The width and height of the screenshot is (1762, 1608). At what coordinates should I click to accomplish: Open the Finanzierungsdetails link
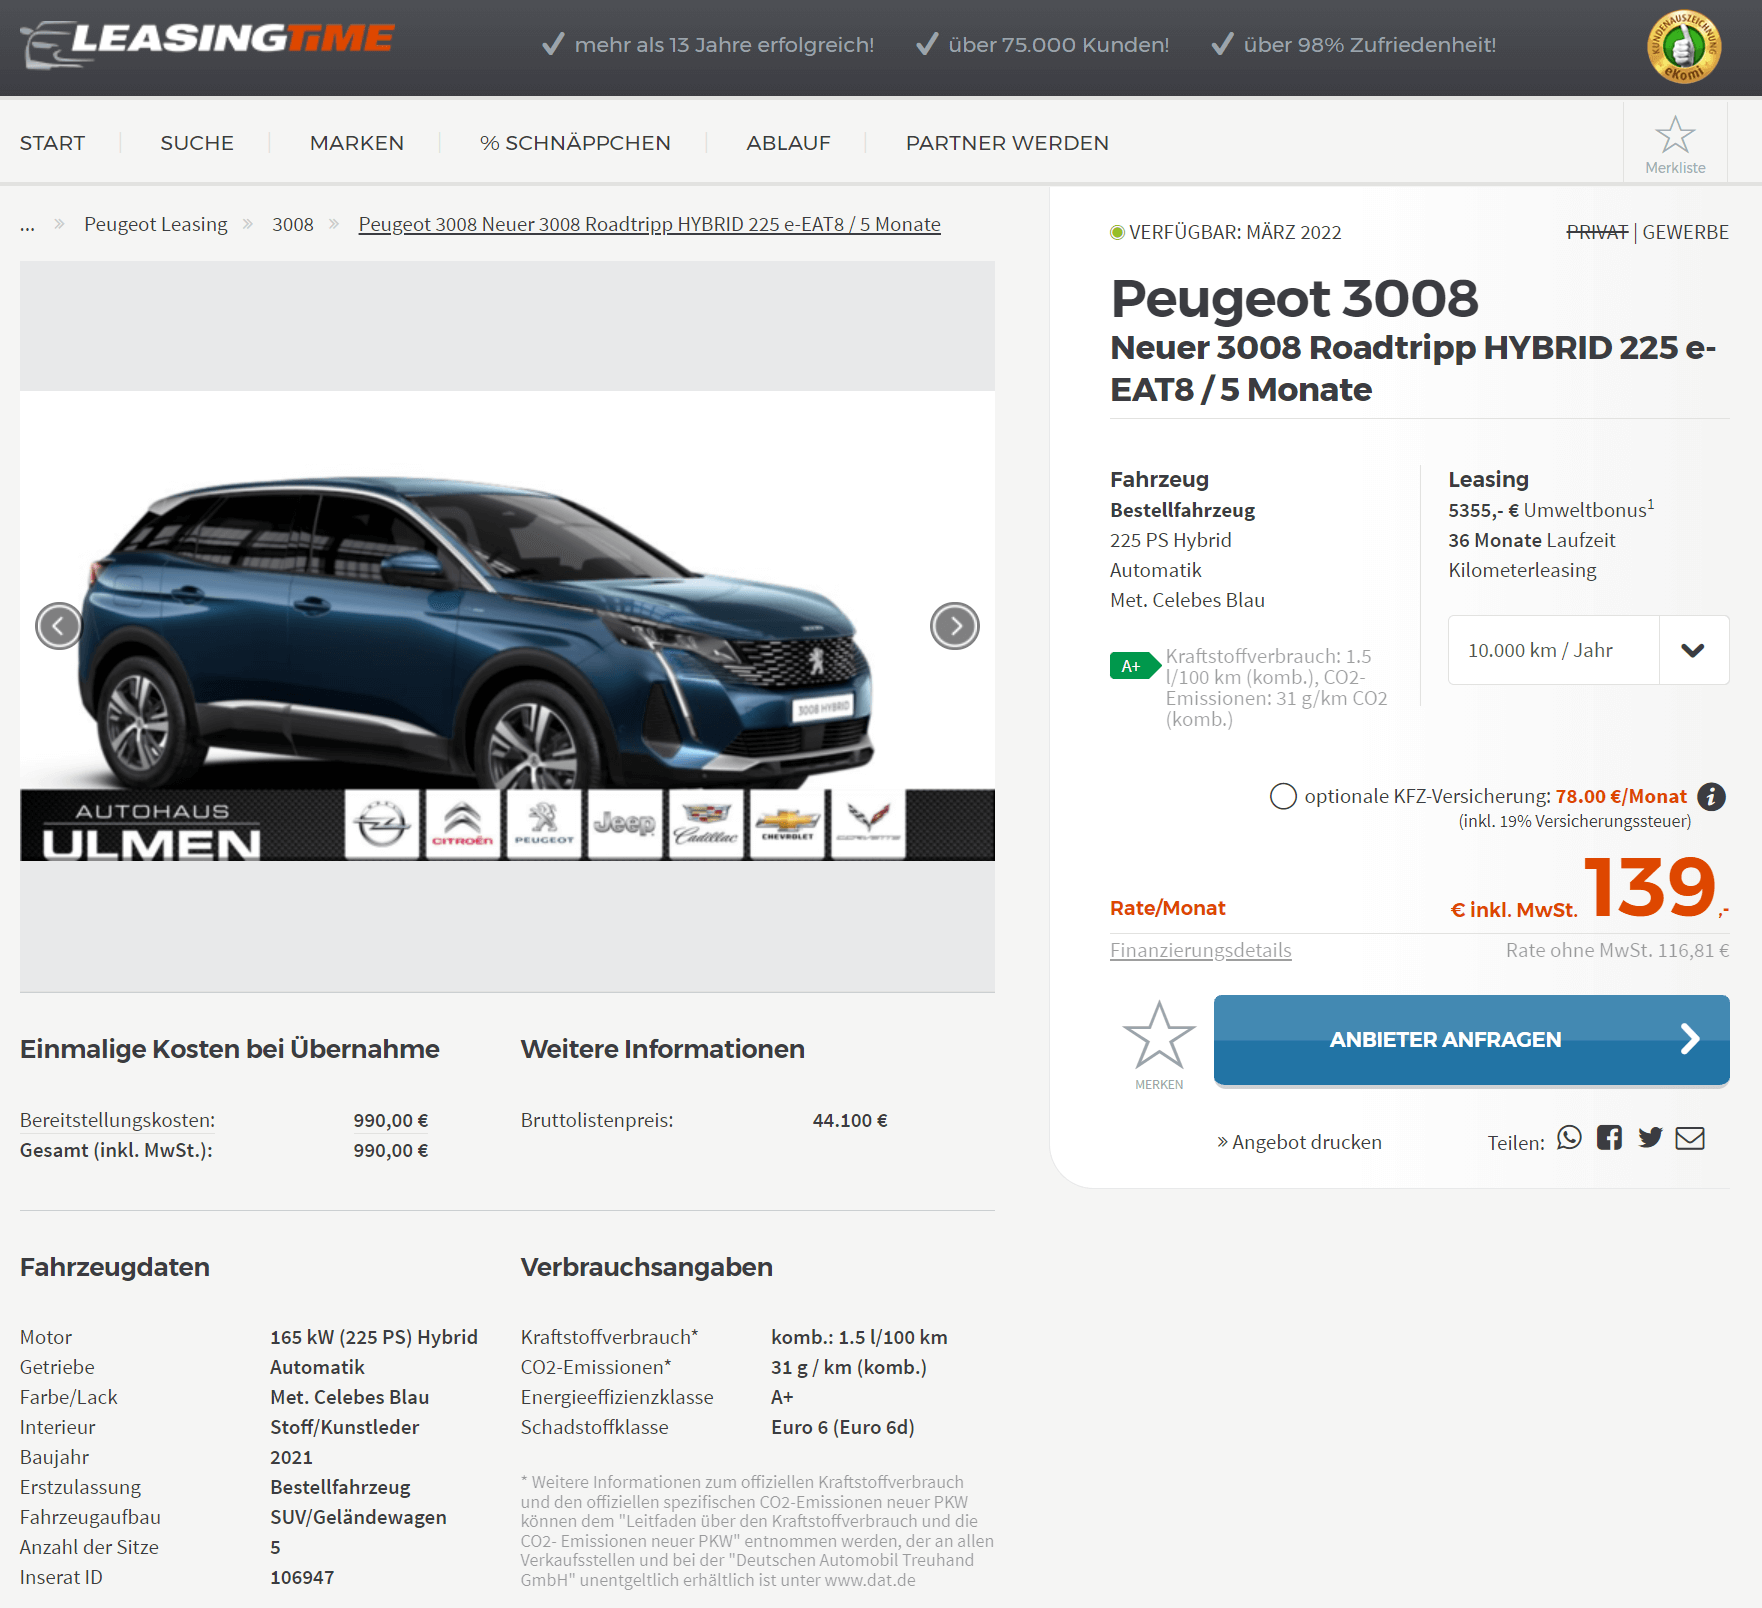(1200, 950)
